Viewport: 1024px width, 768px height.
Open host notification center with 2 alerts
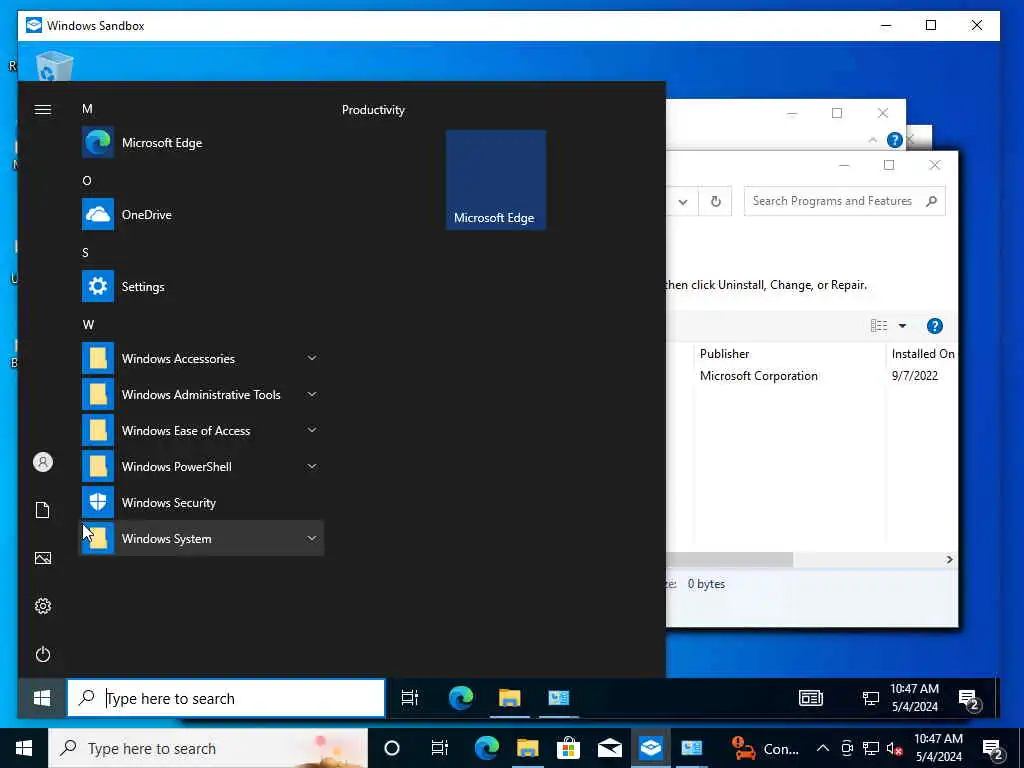pos(992,749)
